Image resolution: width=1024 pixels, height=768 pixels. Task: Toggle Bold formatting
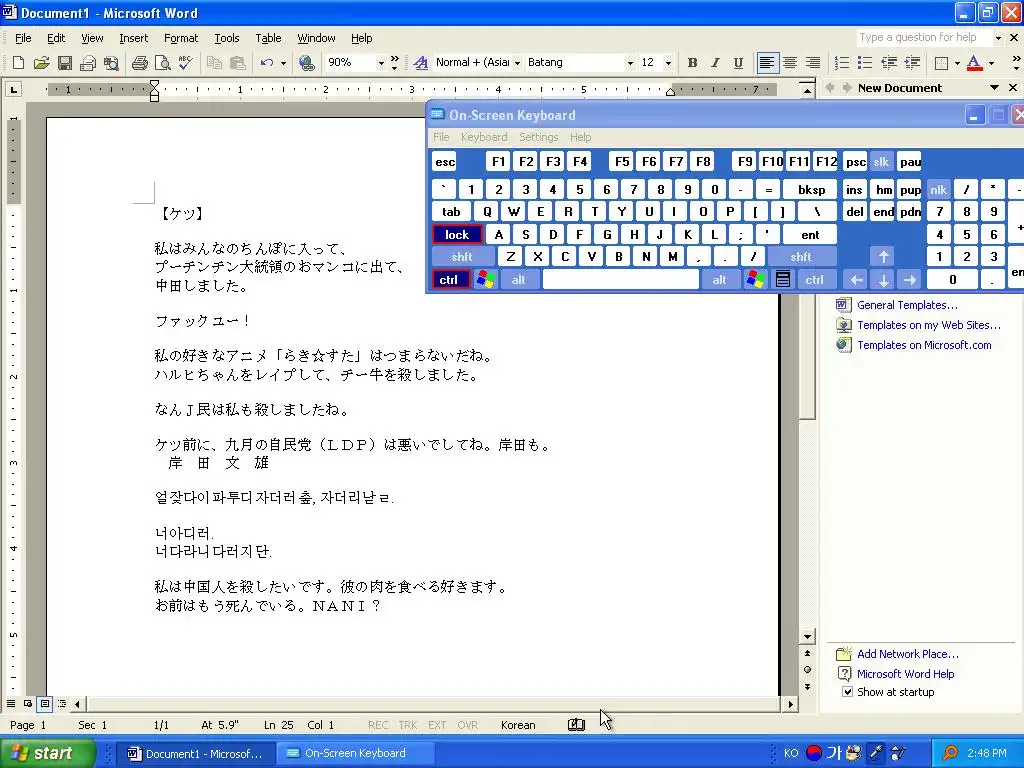pyautogui.click(x=692, y=63)
